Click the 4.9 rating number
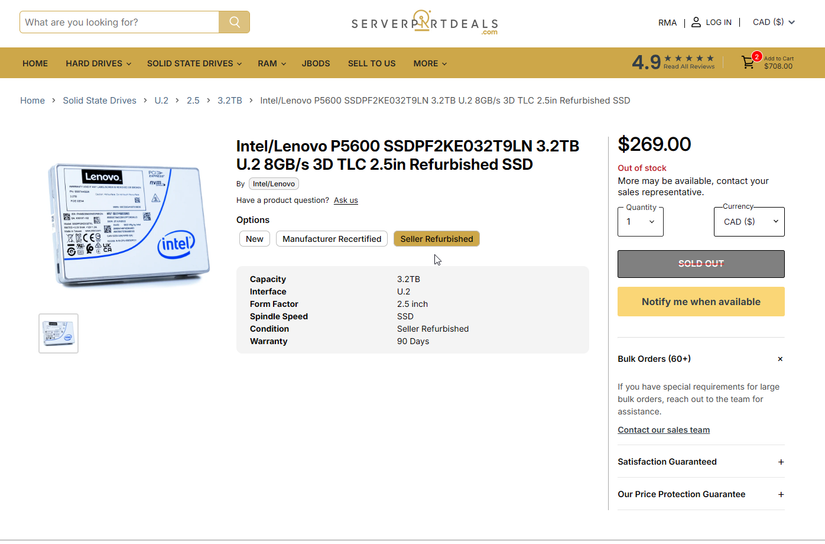Screen dimensions: 825x544 [646, 63]
